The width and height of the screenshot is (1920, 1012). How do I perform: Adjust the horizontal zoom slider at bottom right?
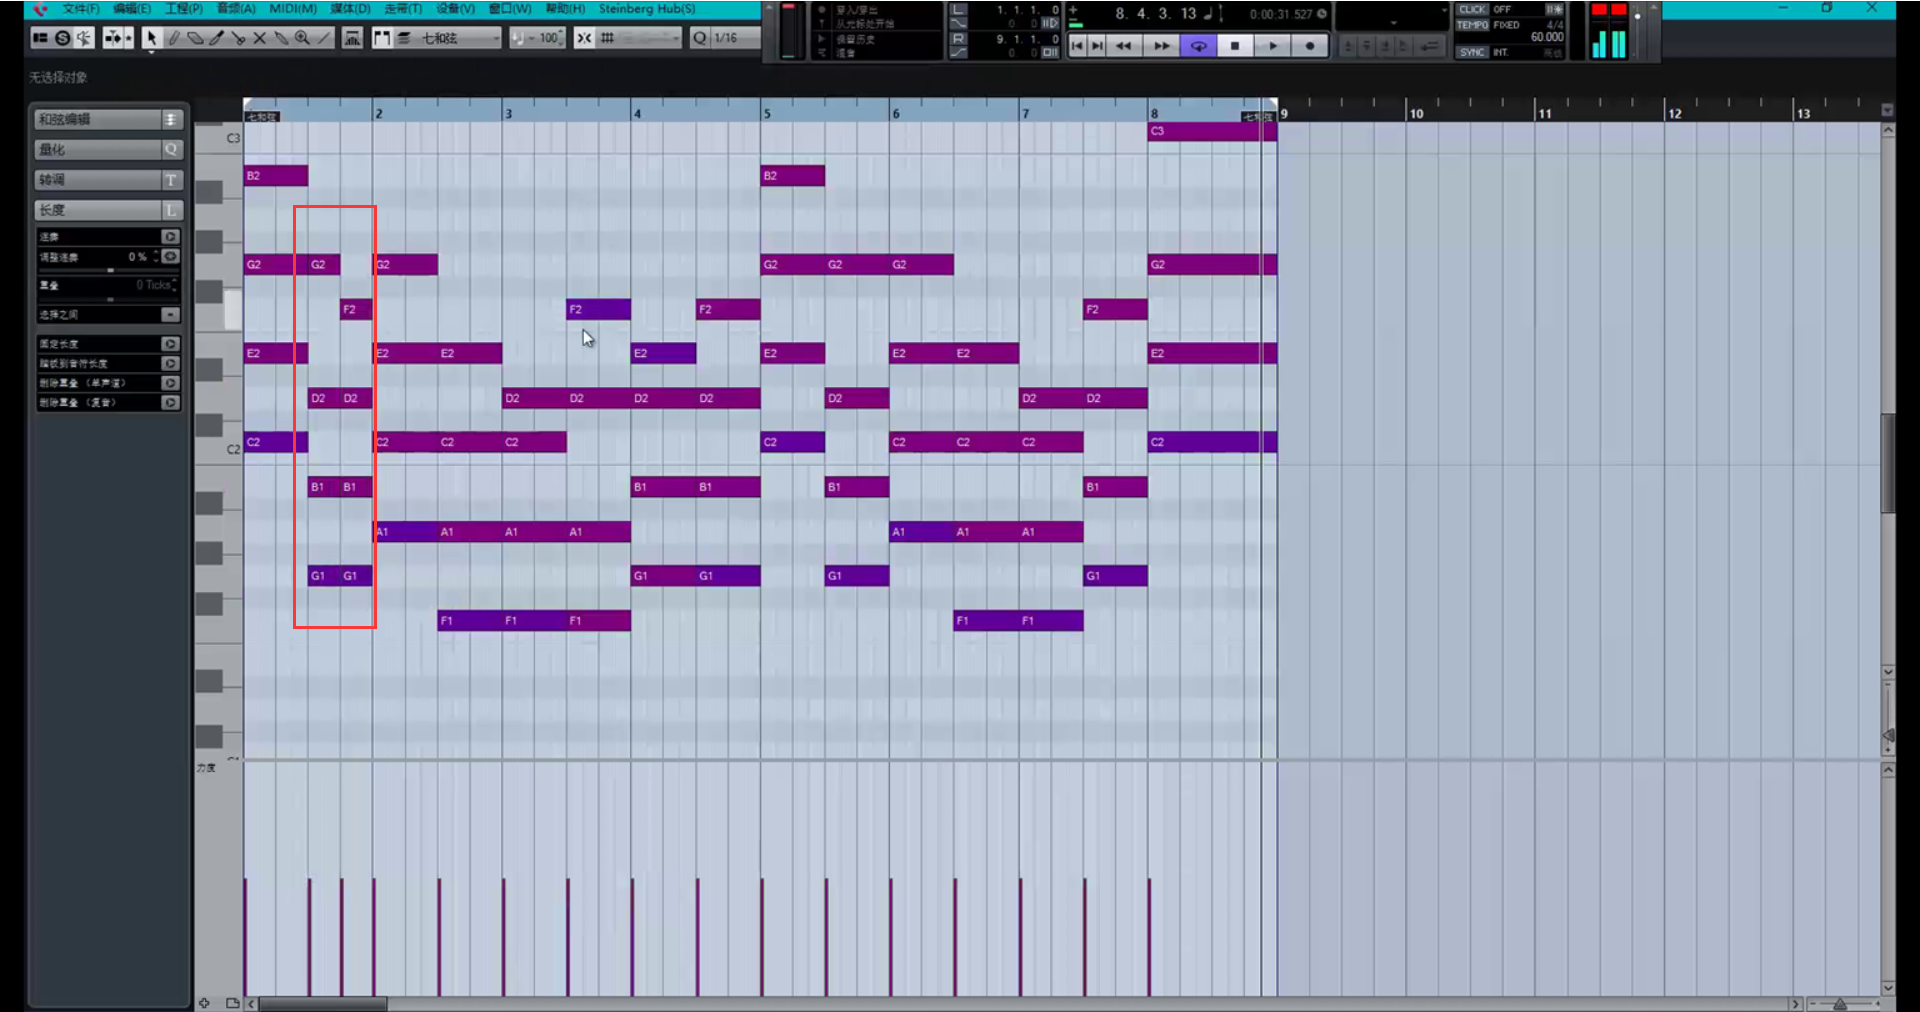[1840, 1004]
